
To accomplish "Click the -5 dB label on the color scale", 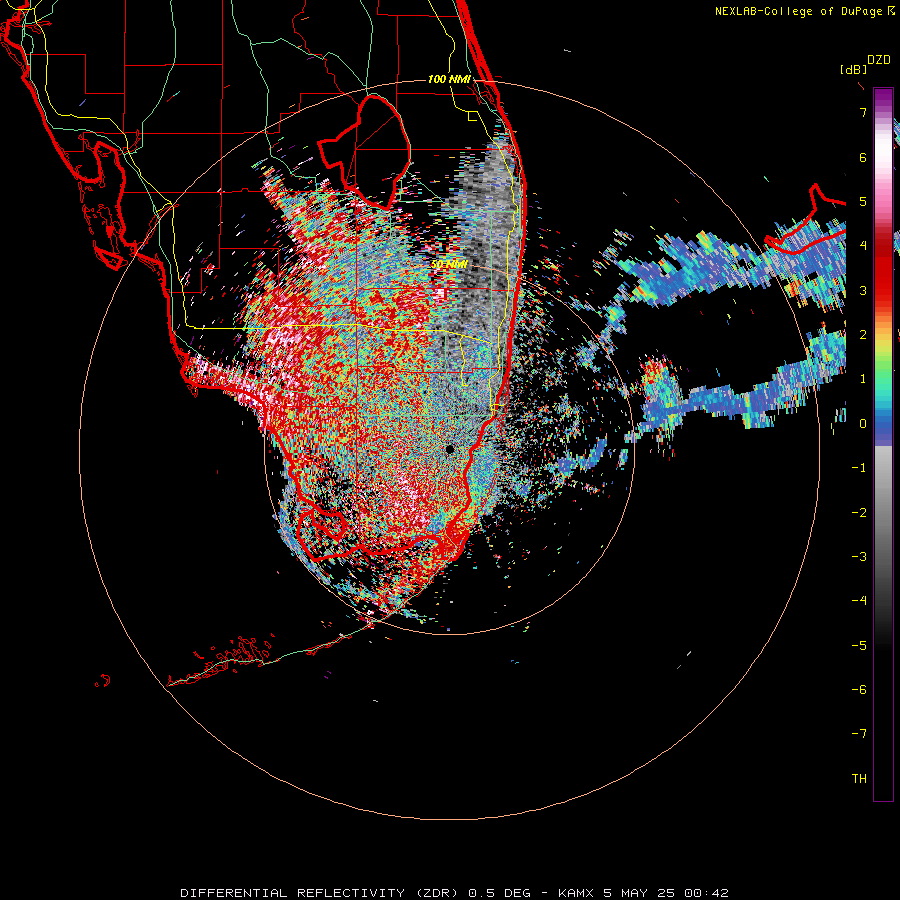I will (859, 646).
